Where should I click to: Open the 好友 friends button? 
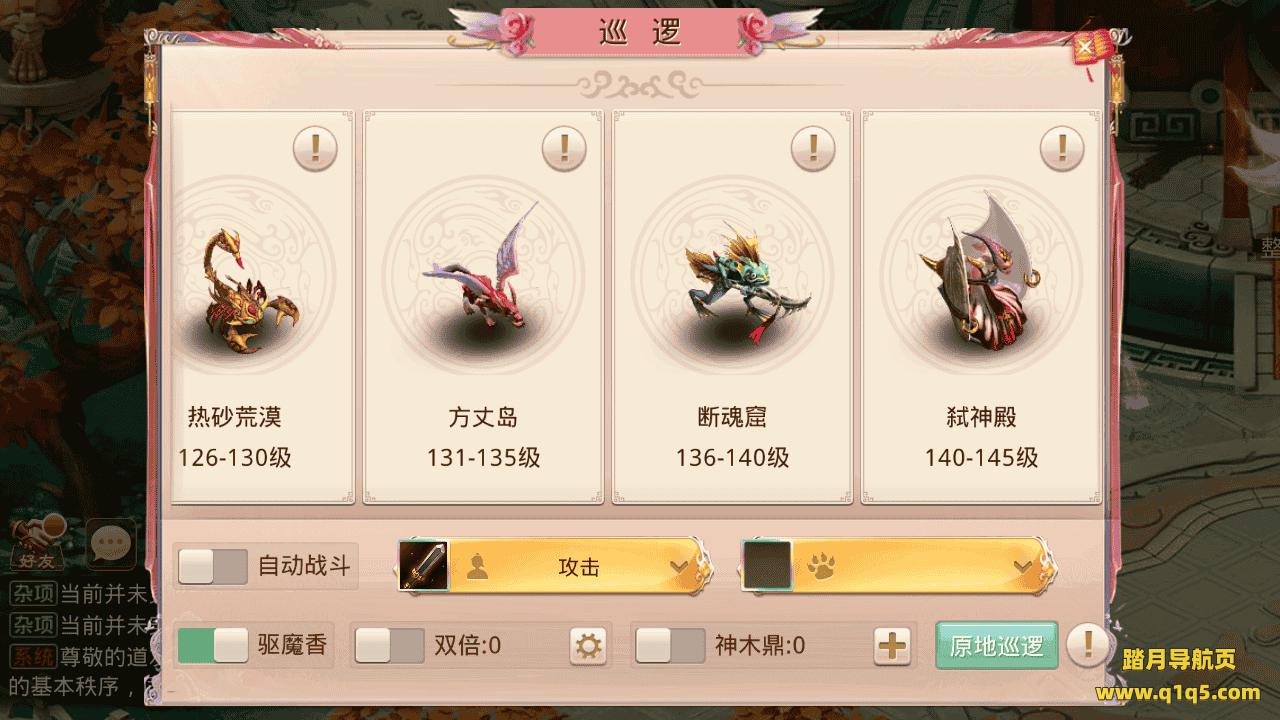41,545
